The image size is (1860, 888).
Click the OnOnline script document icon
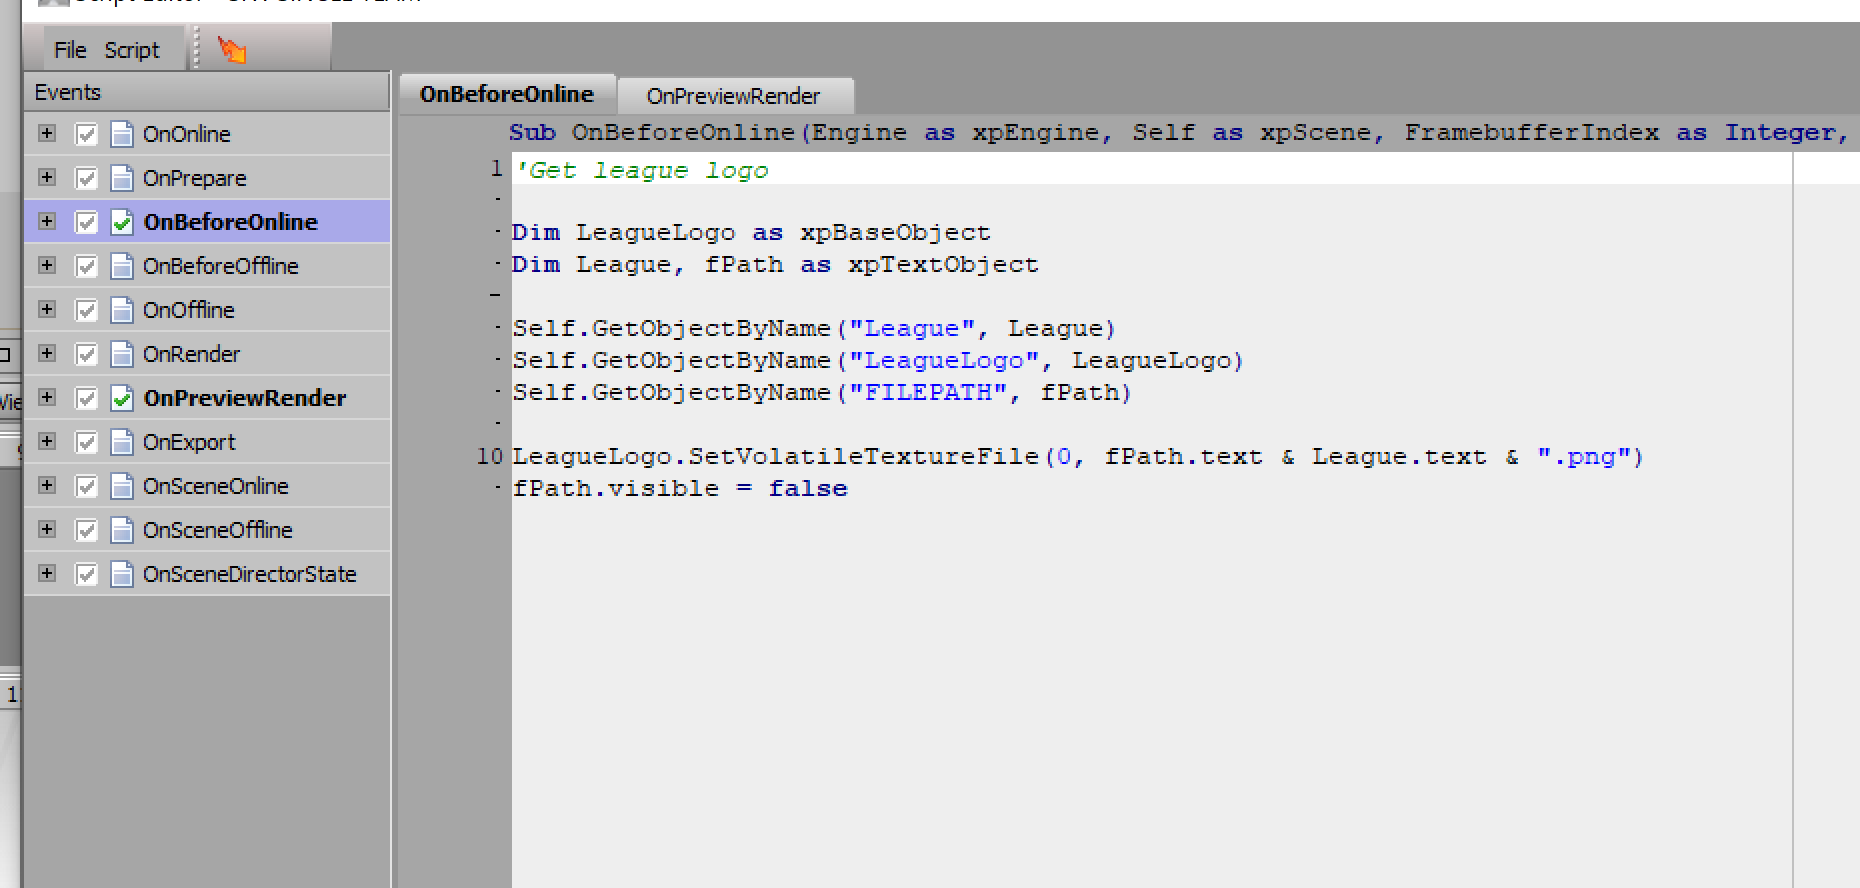coord(122,134)
